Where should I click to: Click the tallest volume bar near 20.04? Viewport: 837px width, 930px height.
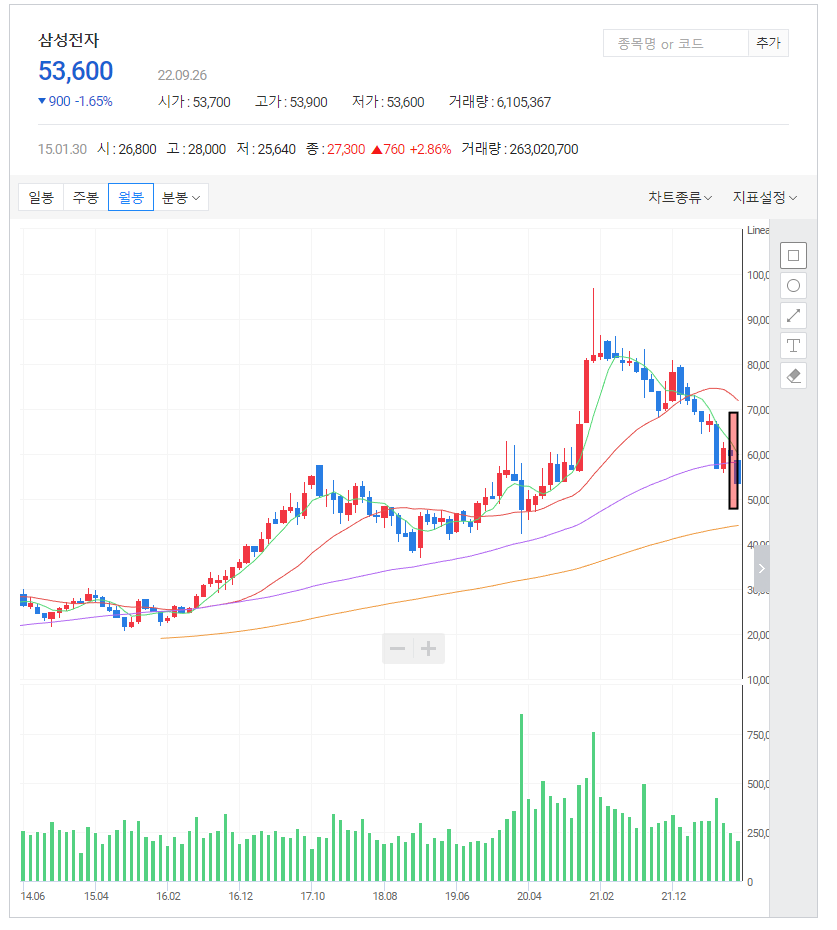coord(521,798)
